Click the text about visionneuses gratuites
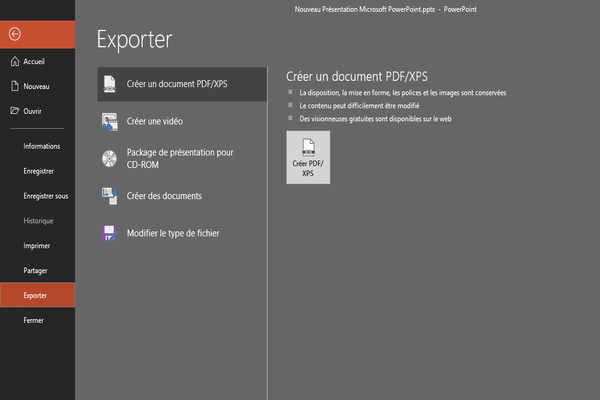Viewport: 600px width, 400px height. pos(375,119)
